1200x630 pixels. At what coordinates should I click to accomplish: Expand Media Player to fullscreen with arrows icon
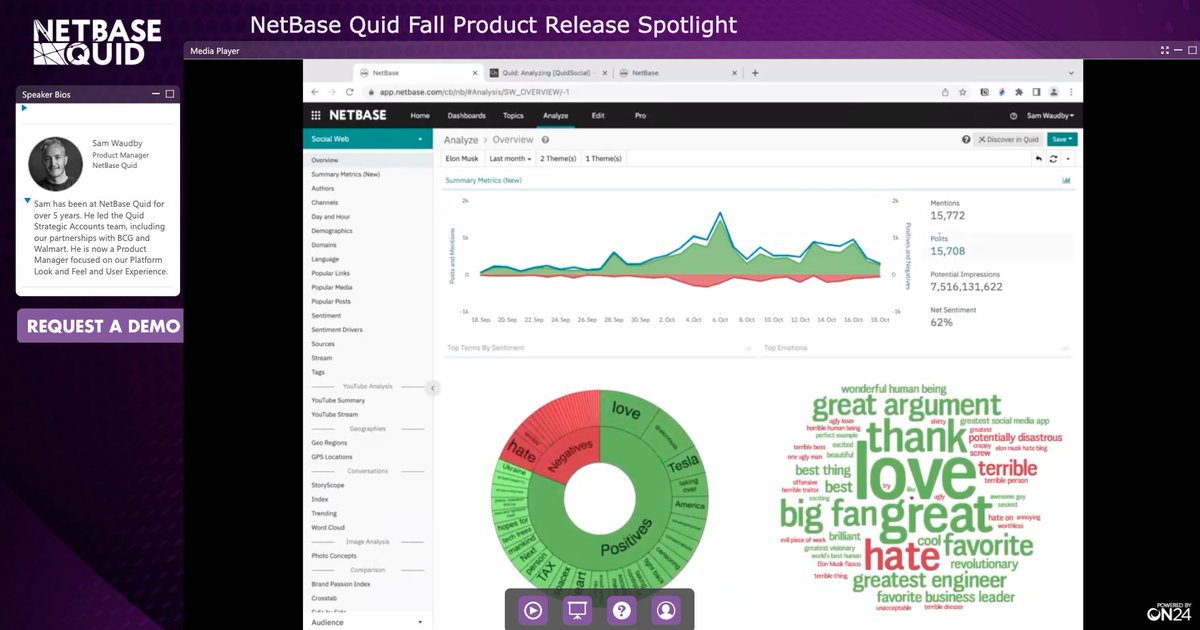pos(1165,50)
